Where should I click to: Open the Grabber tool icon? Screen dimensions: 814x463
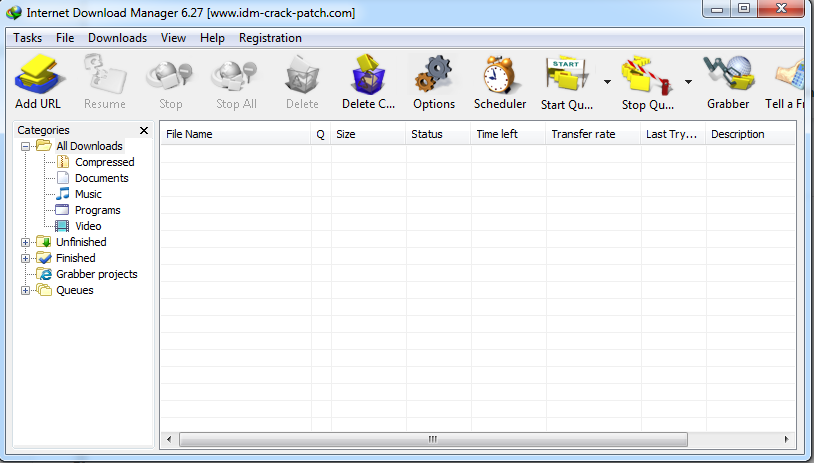coord(728,74)
